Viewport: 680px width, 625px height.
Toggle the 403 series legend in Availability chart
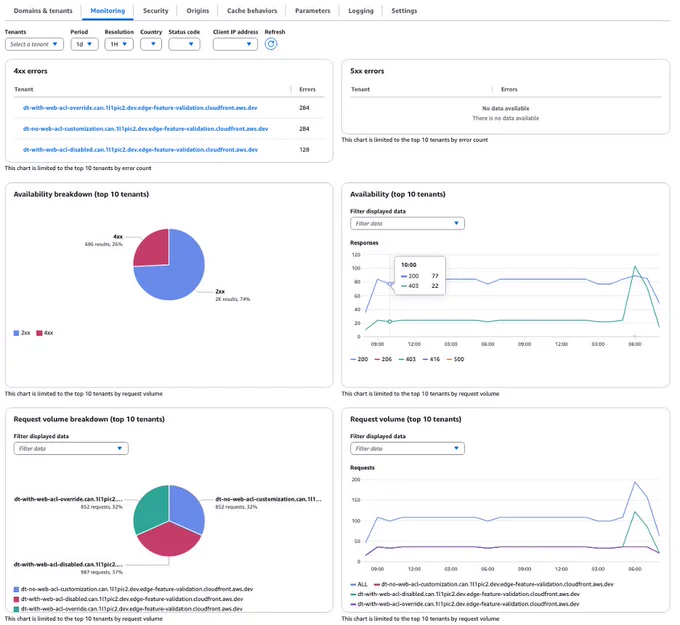point(407,359)
